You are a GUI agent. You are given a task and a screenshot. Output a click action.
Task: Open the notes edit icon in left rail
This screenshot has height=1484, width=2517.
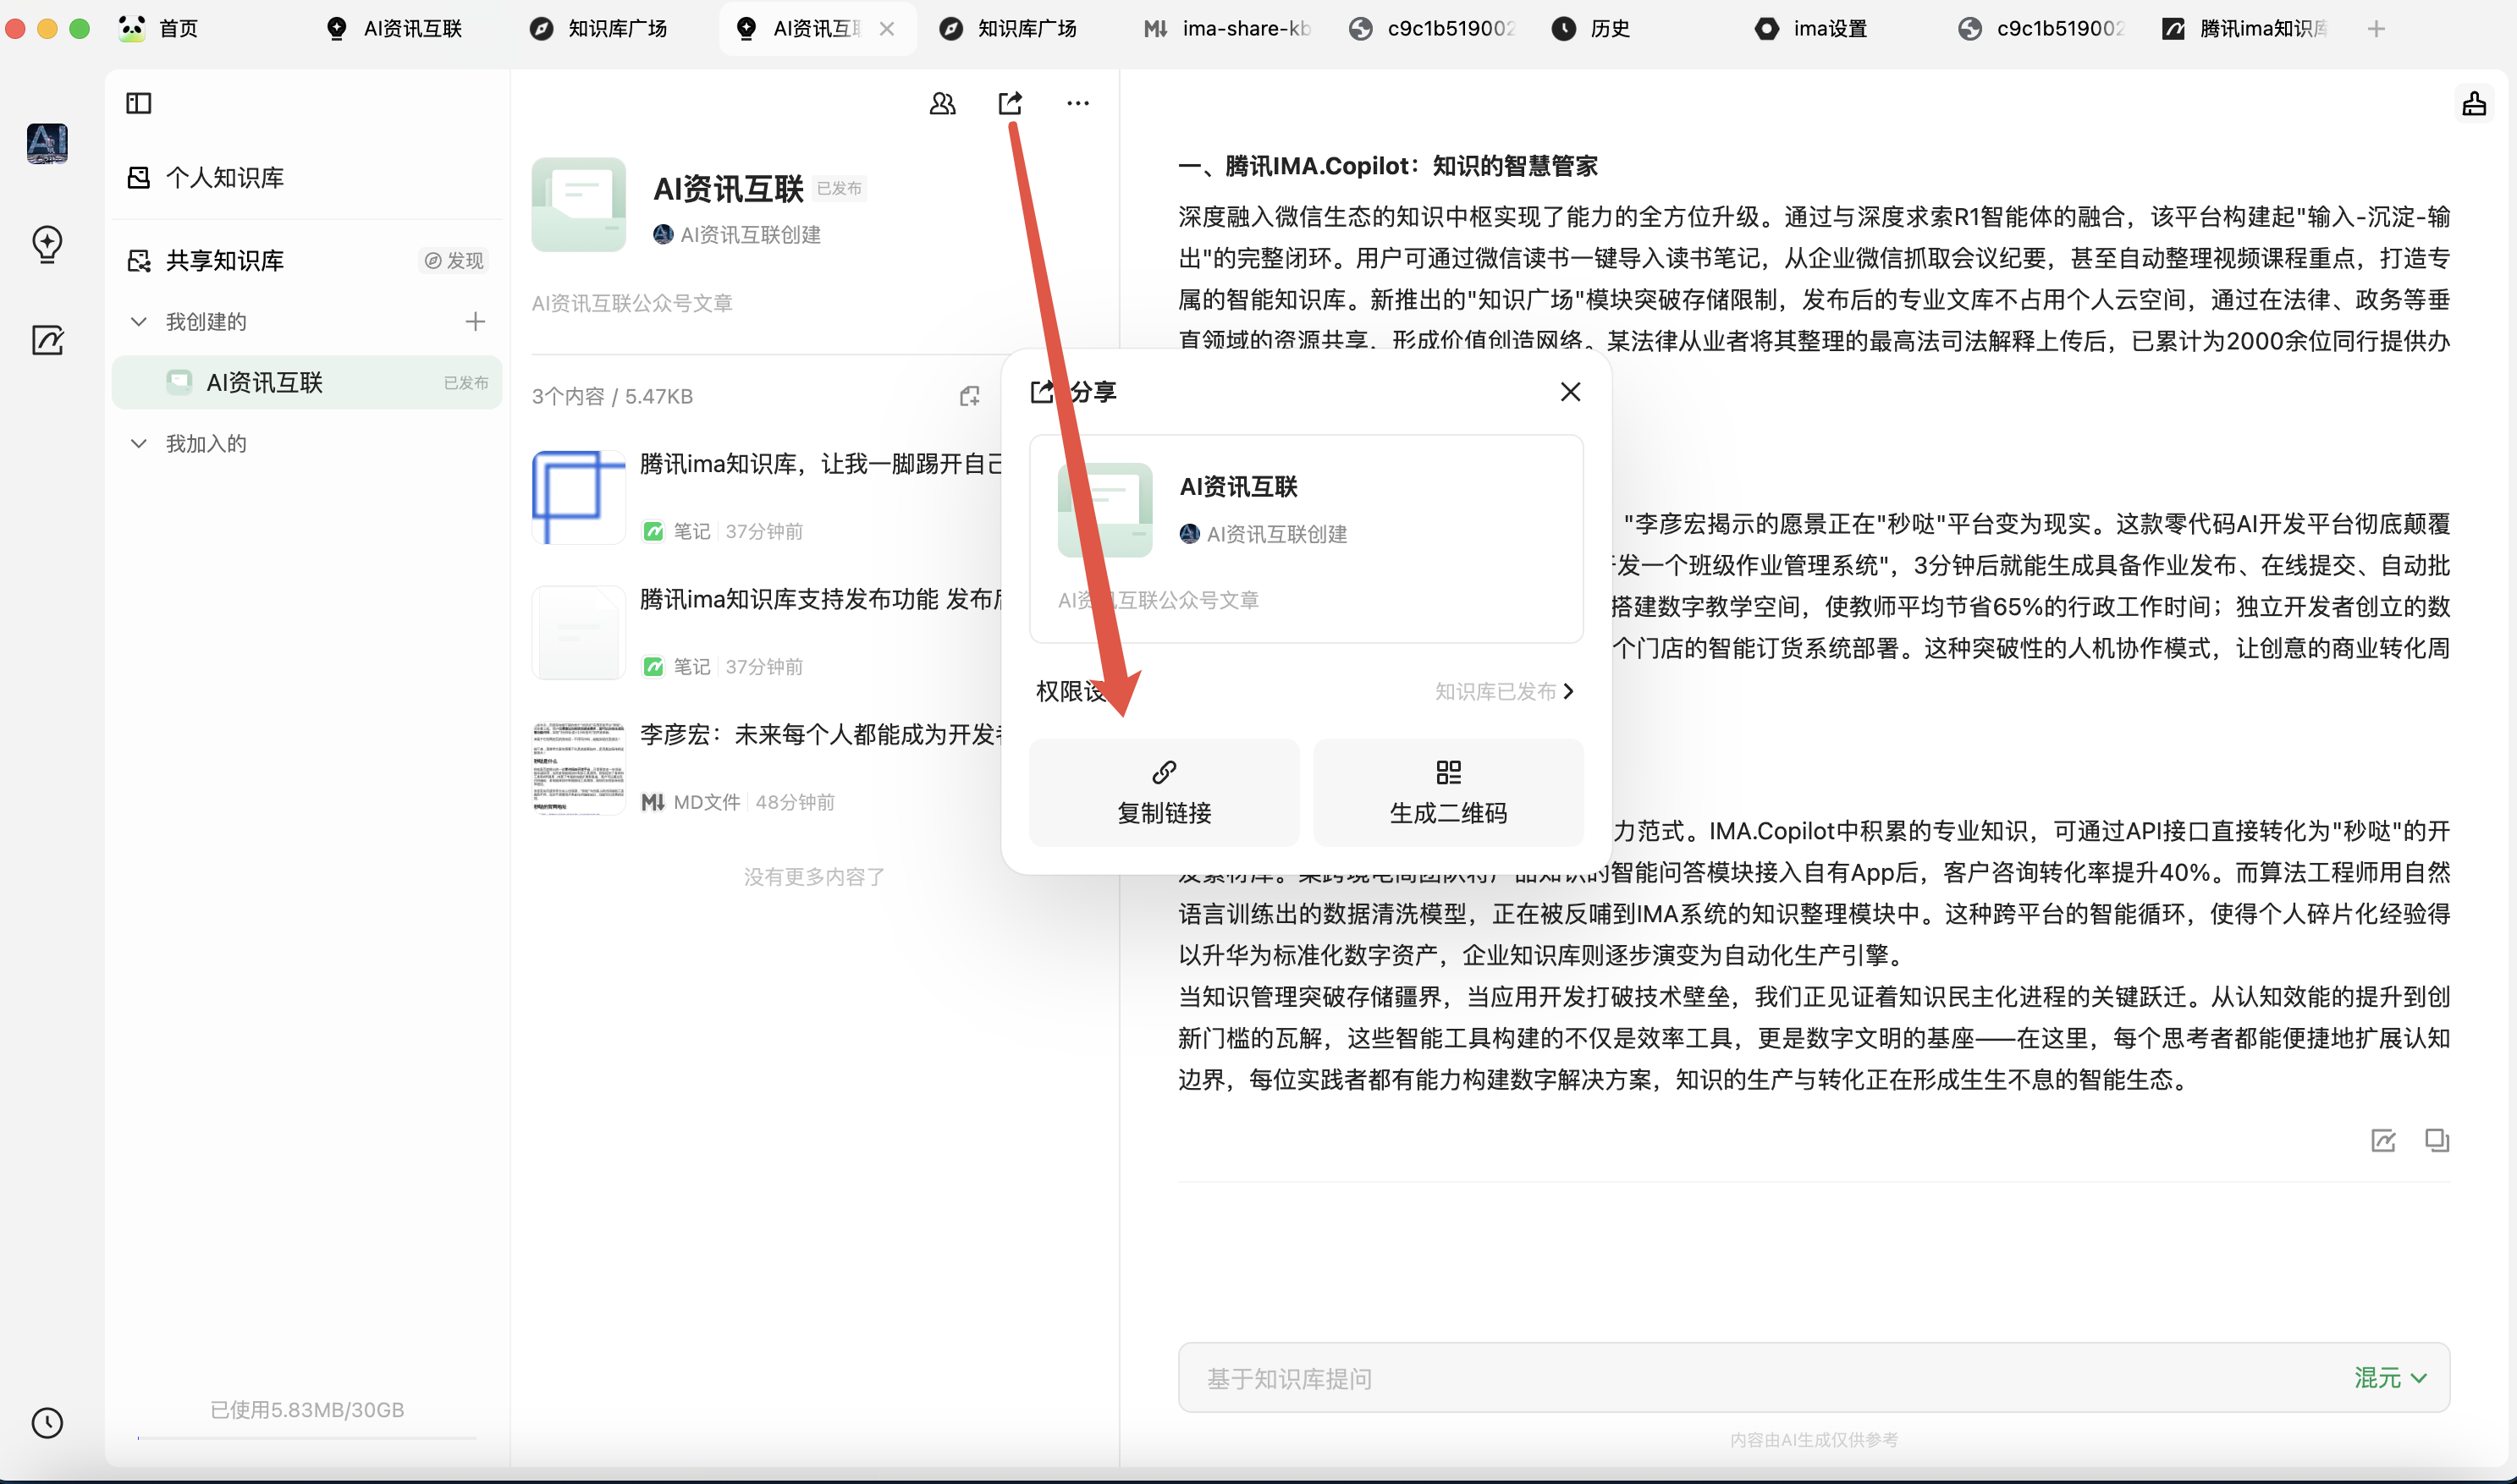47,340
